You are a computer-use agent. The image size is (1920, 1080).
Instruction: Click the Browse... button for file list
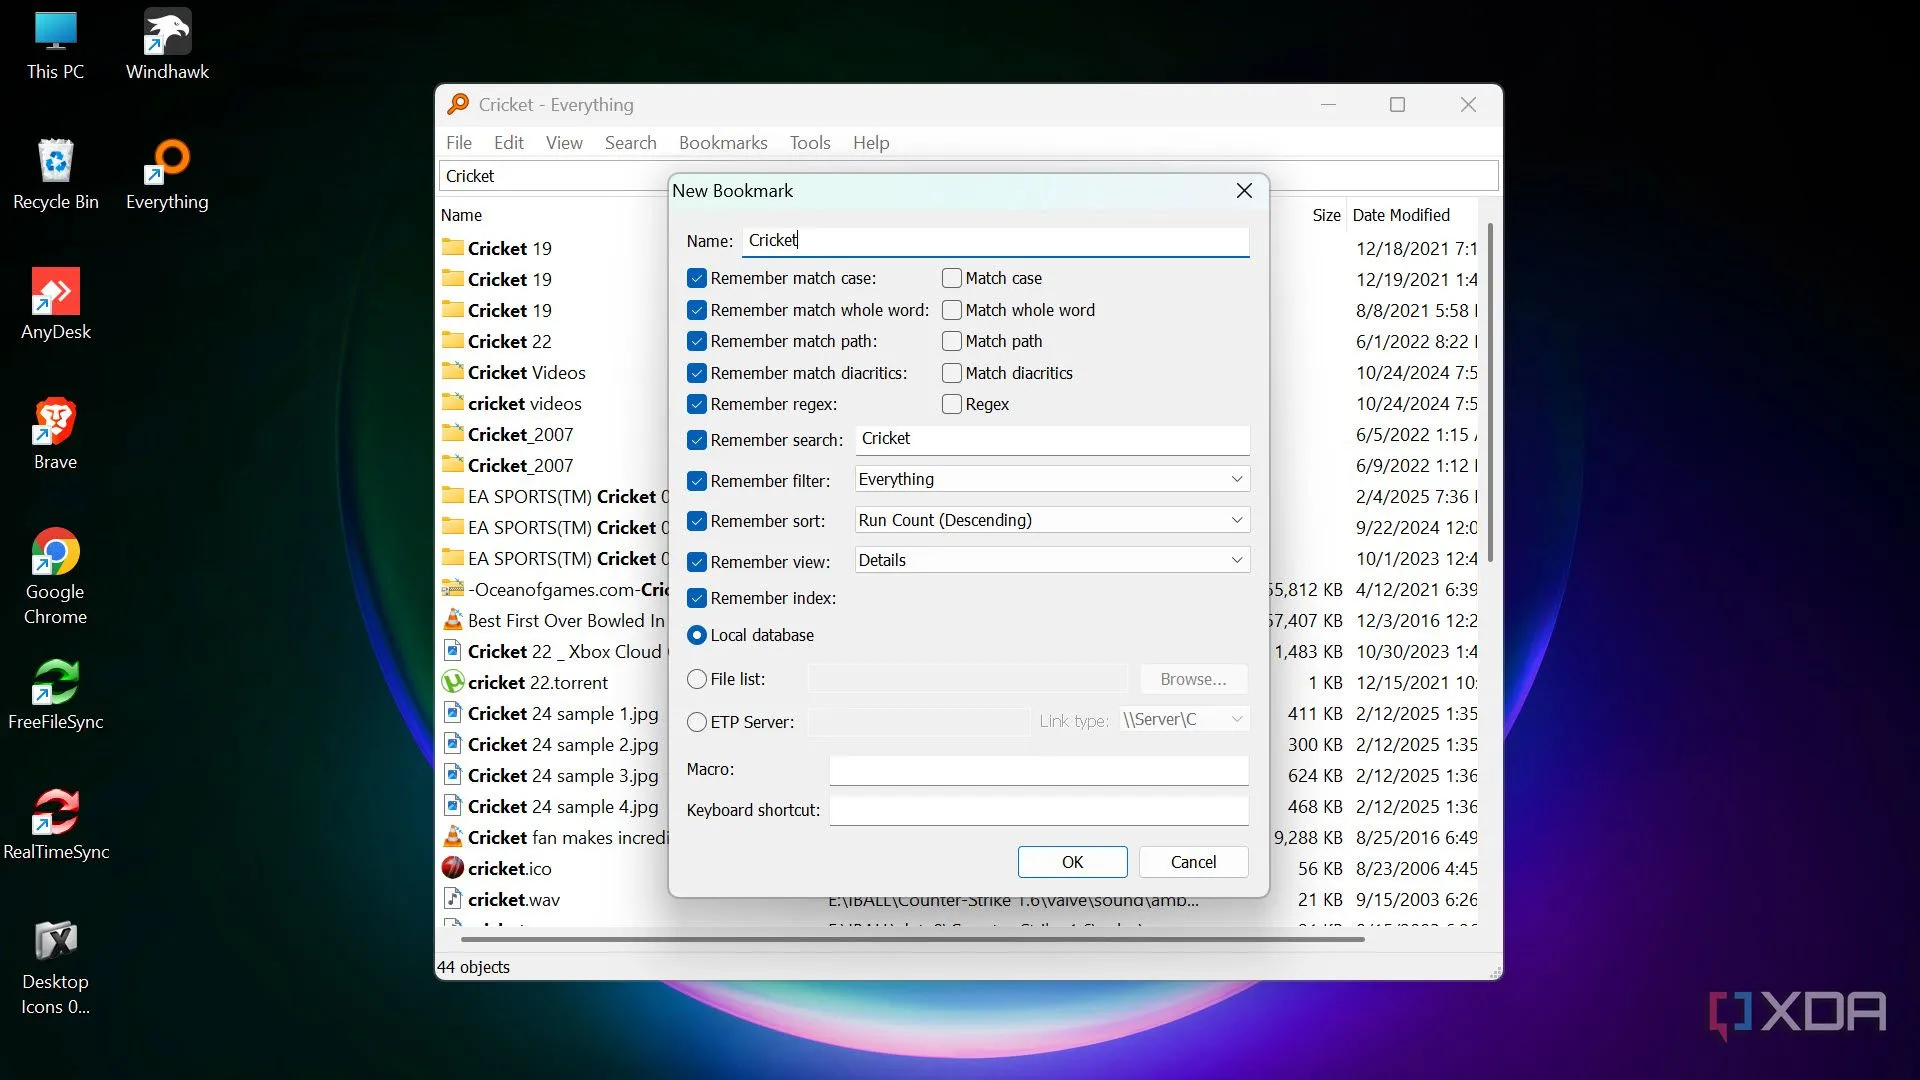1193,679
